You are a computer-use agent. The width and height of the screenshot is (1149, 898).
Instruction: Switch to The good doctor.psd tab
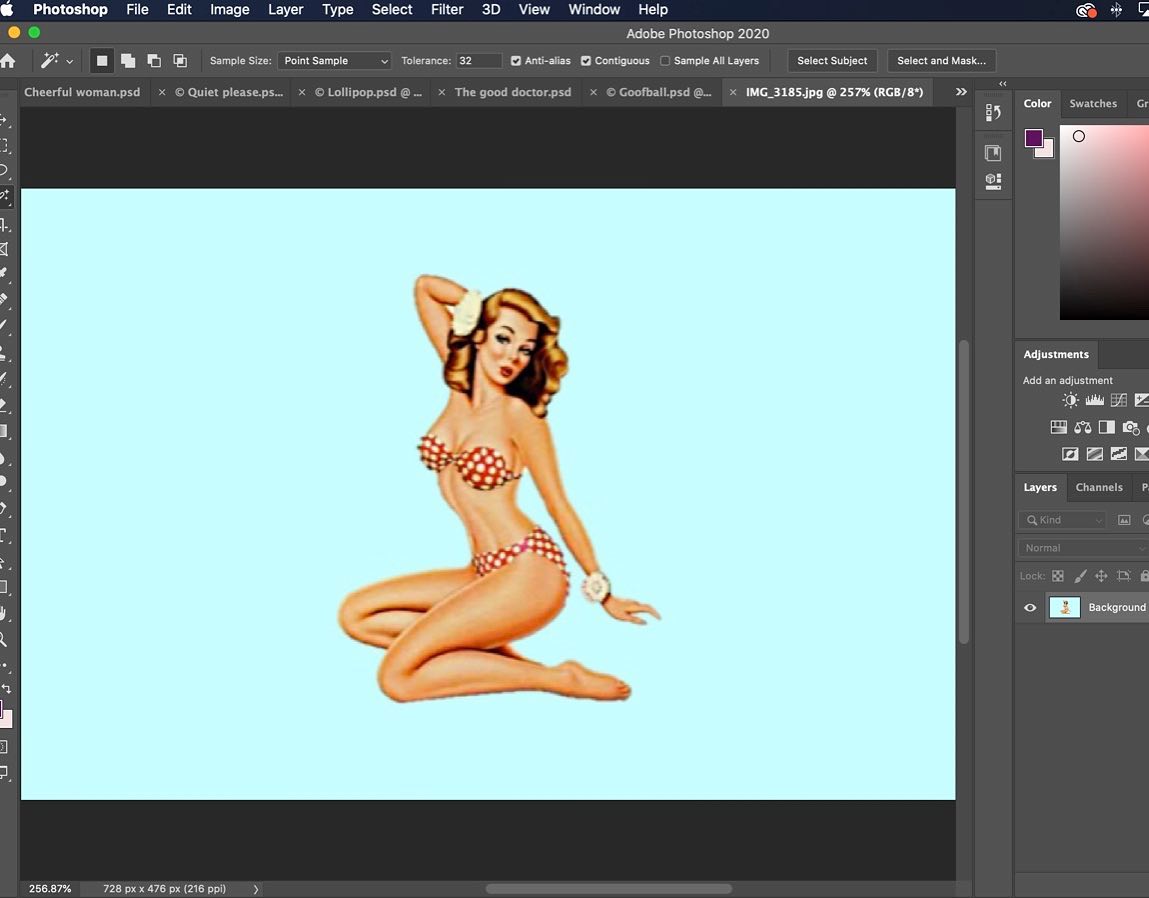513,92
